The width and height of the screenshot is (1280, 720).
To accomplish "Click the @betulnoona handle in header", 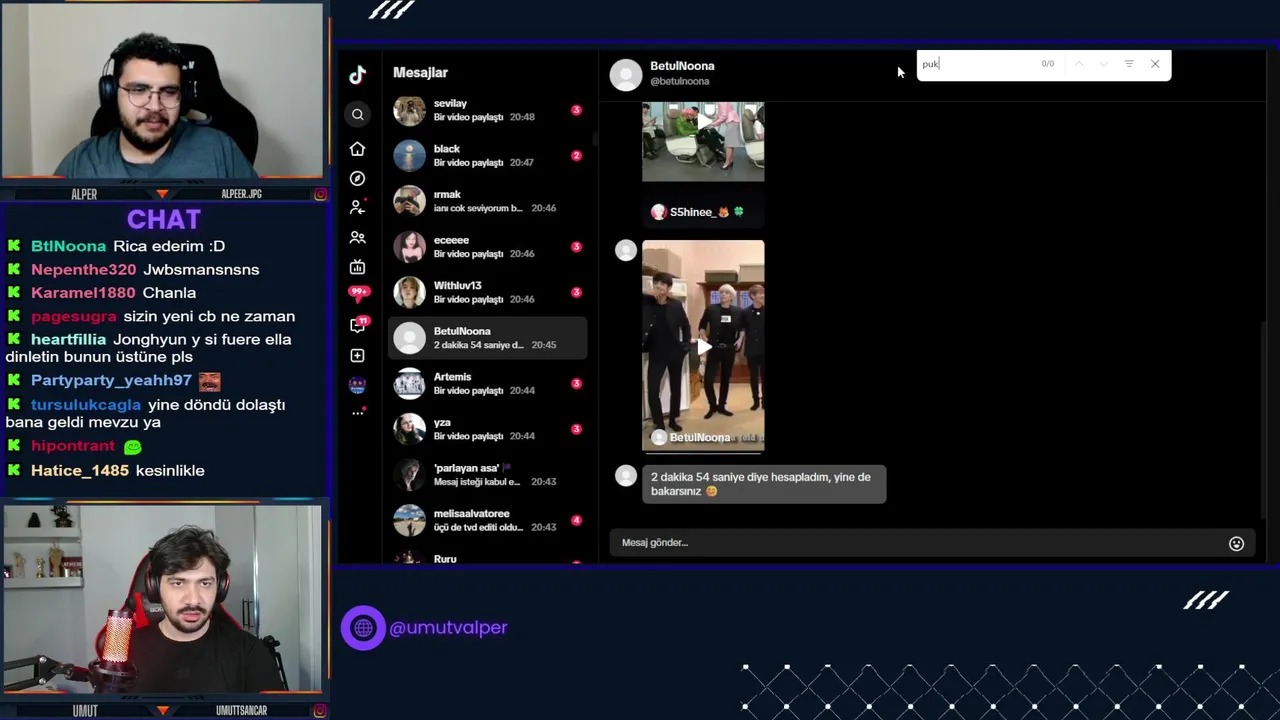I will pyautogui.click(x=680, y=81).
